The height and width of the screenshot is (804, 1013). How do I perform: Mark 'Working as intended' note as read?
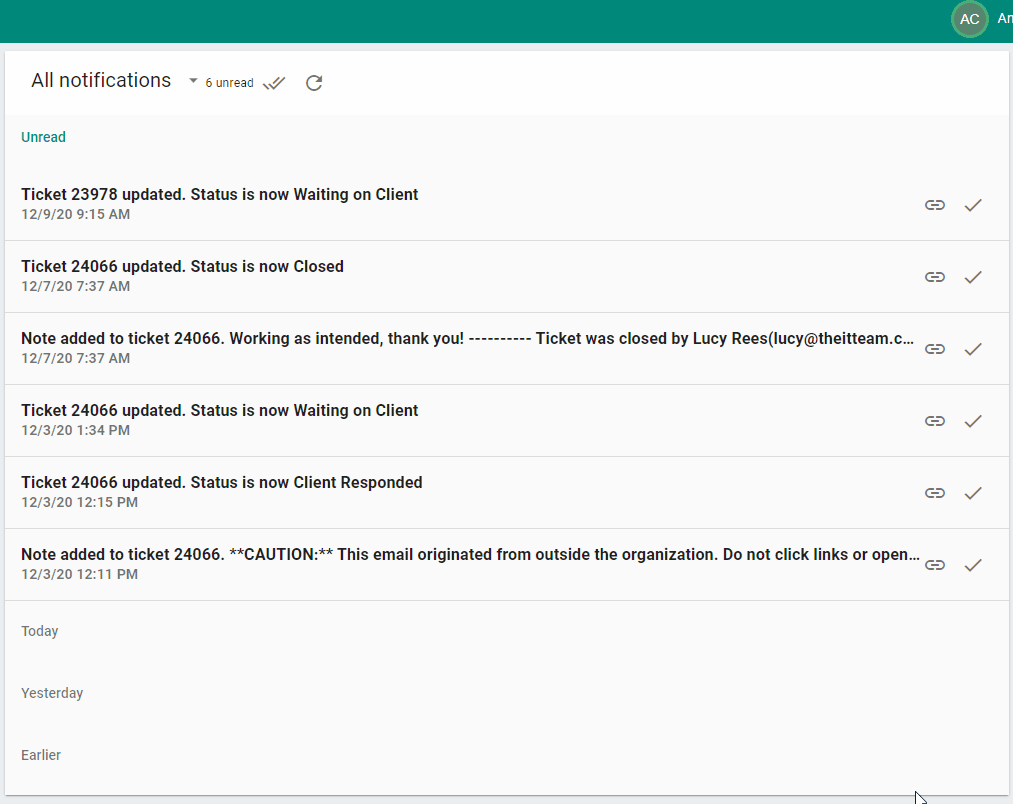tap(973, 349)
